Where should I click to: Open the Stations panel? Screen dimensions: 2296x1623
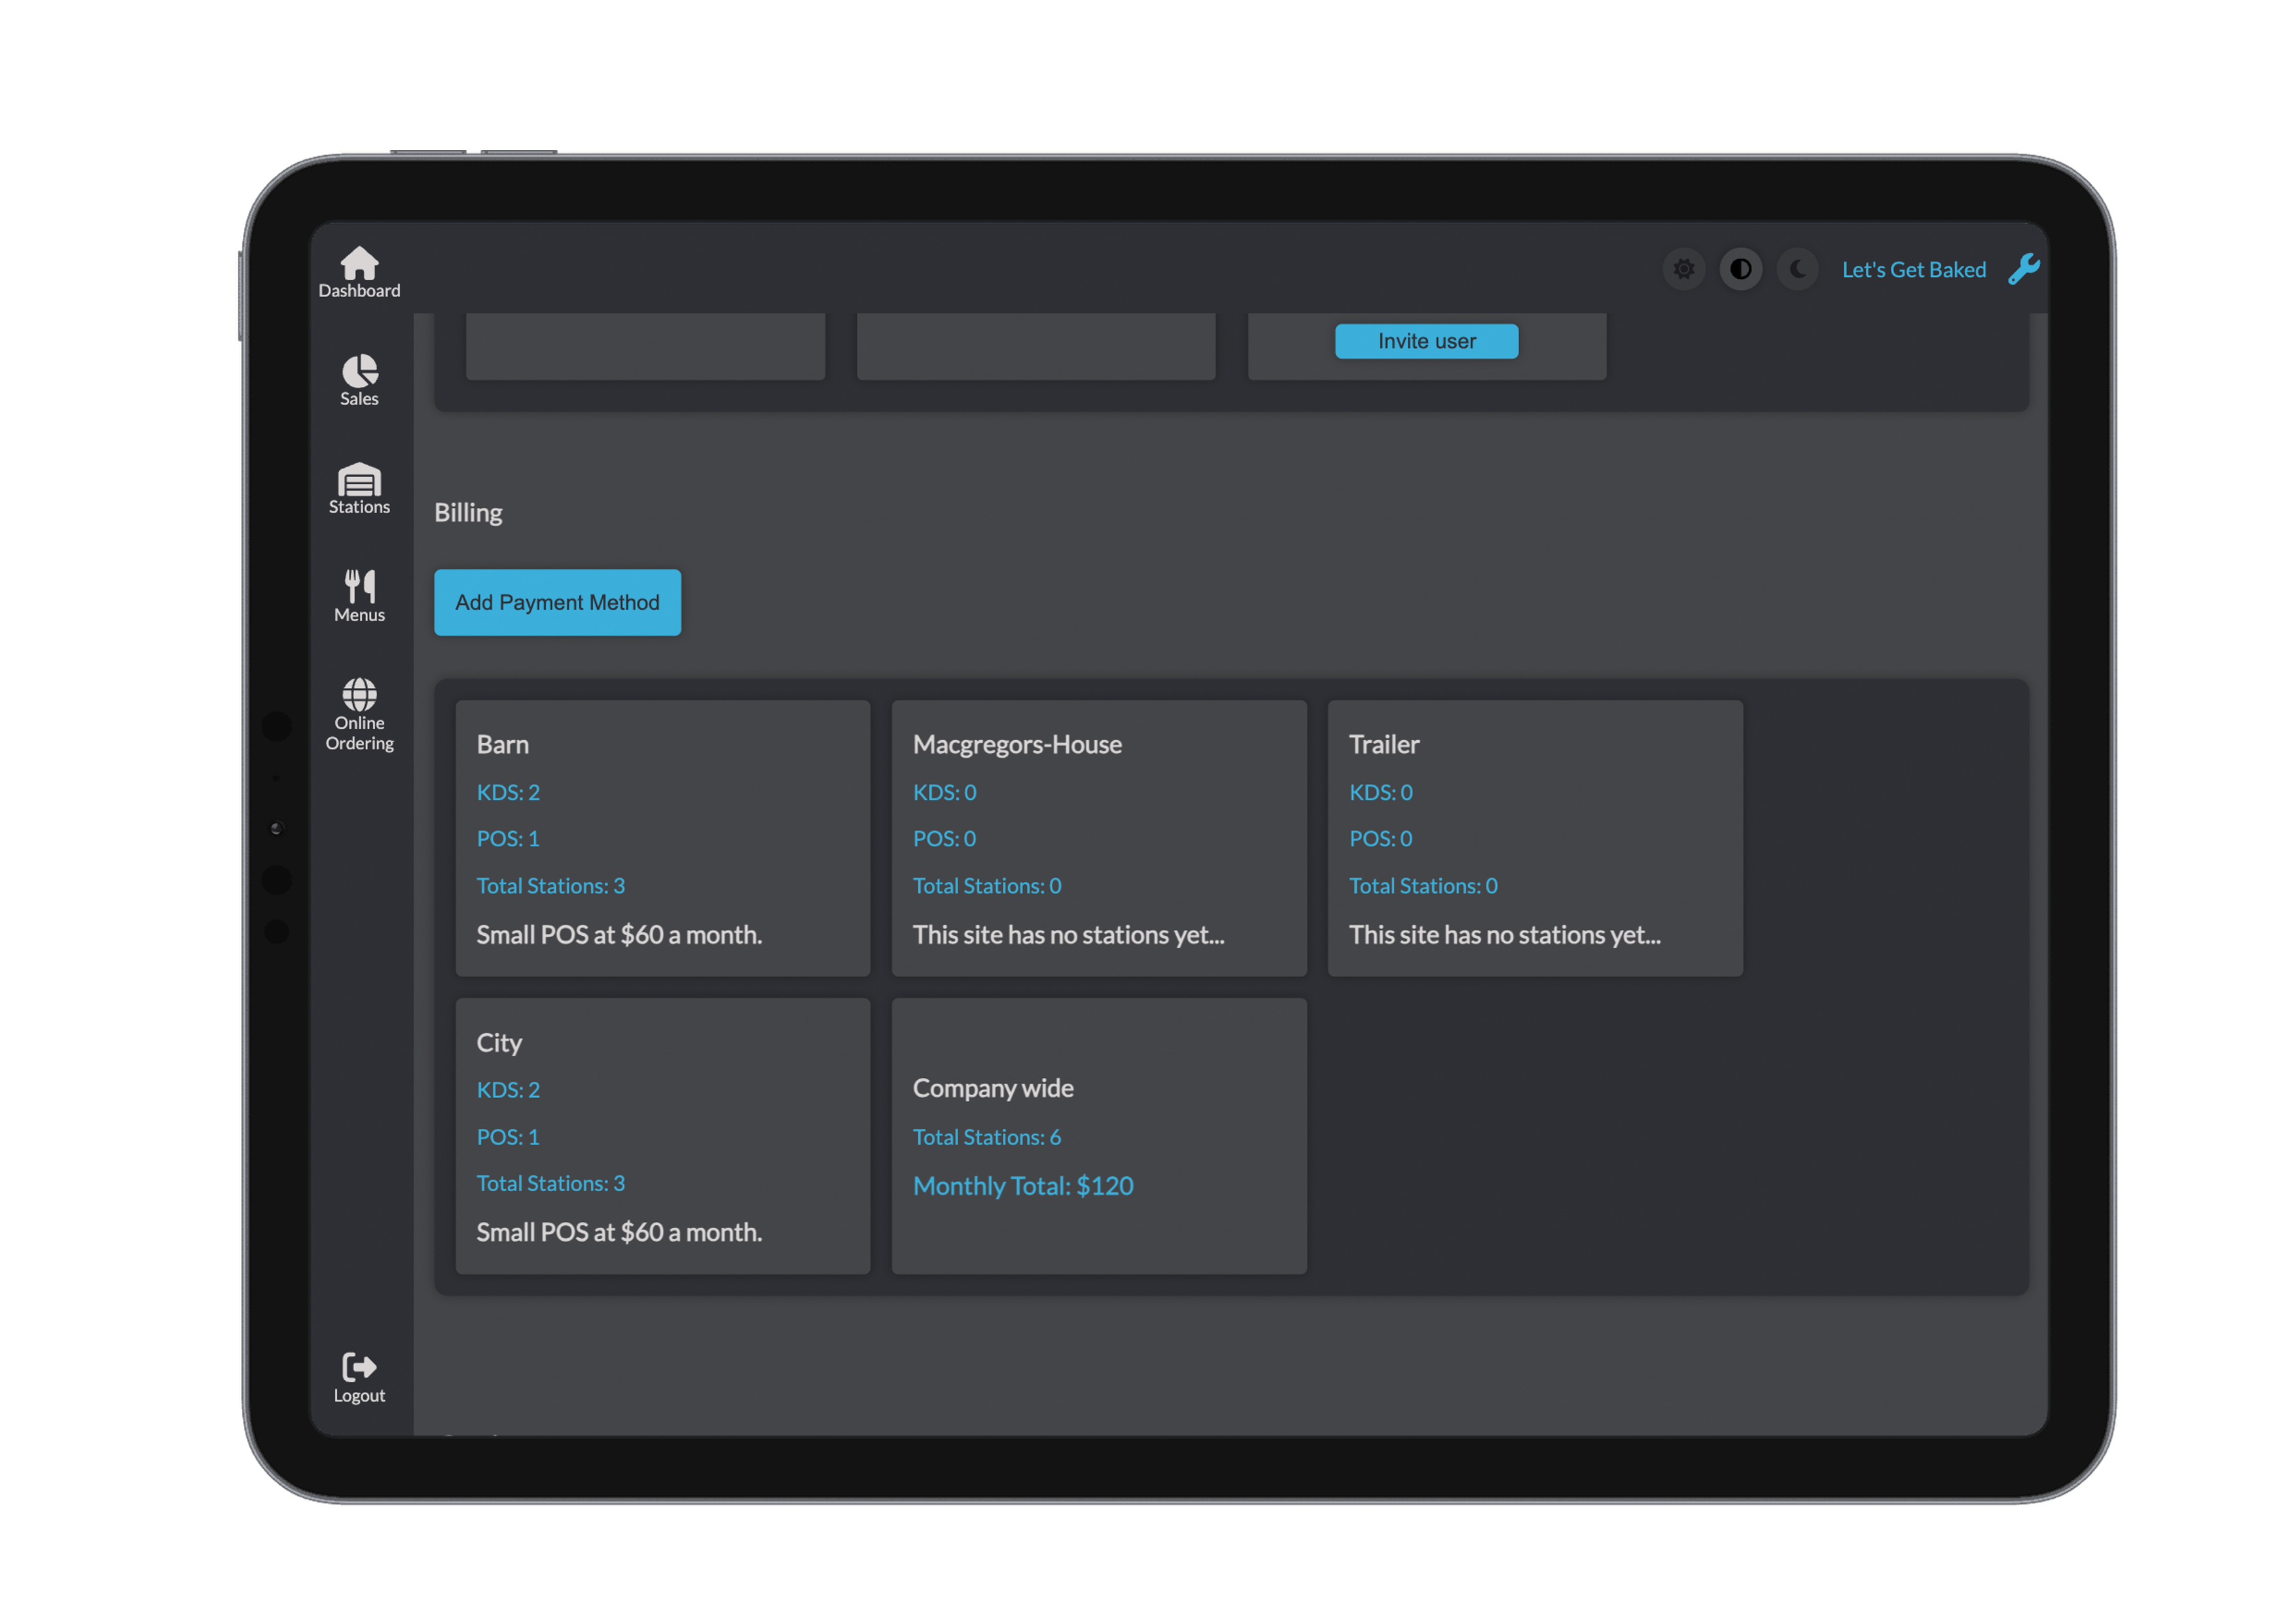[358, 488]
